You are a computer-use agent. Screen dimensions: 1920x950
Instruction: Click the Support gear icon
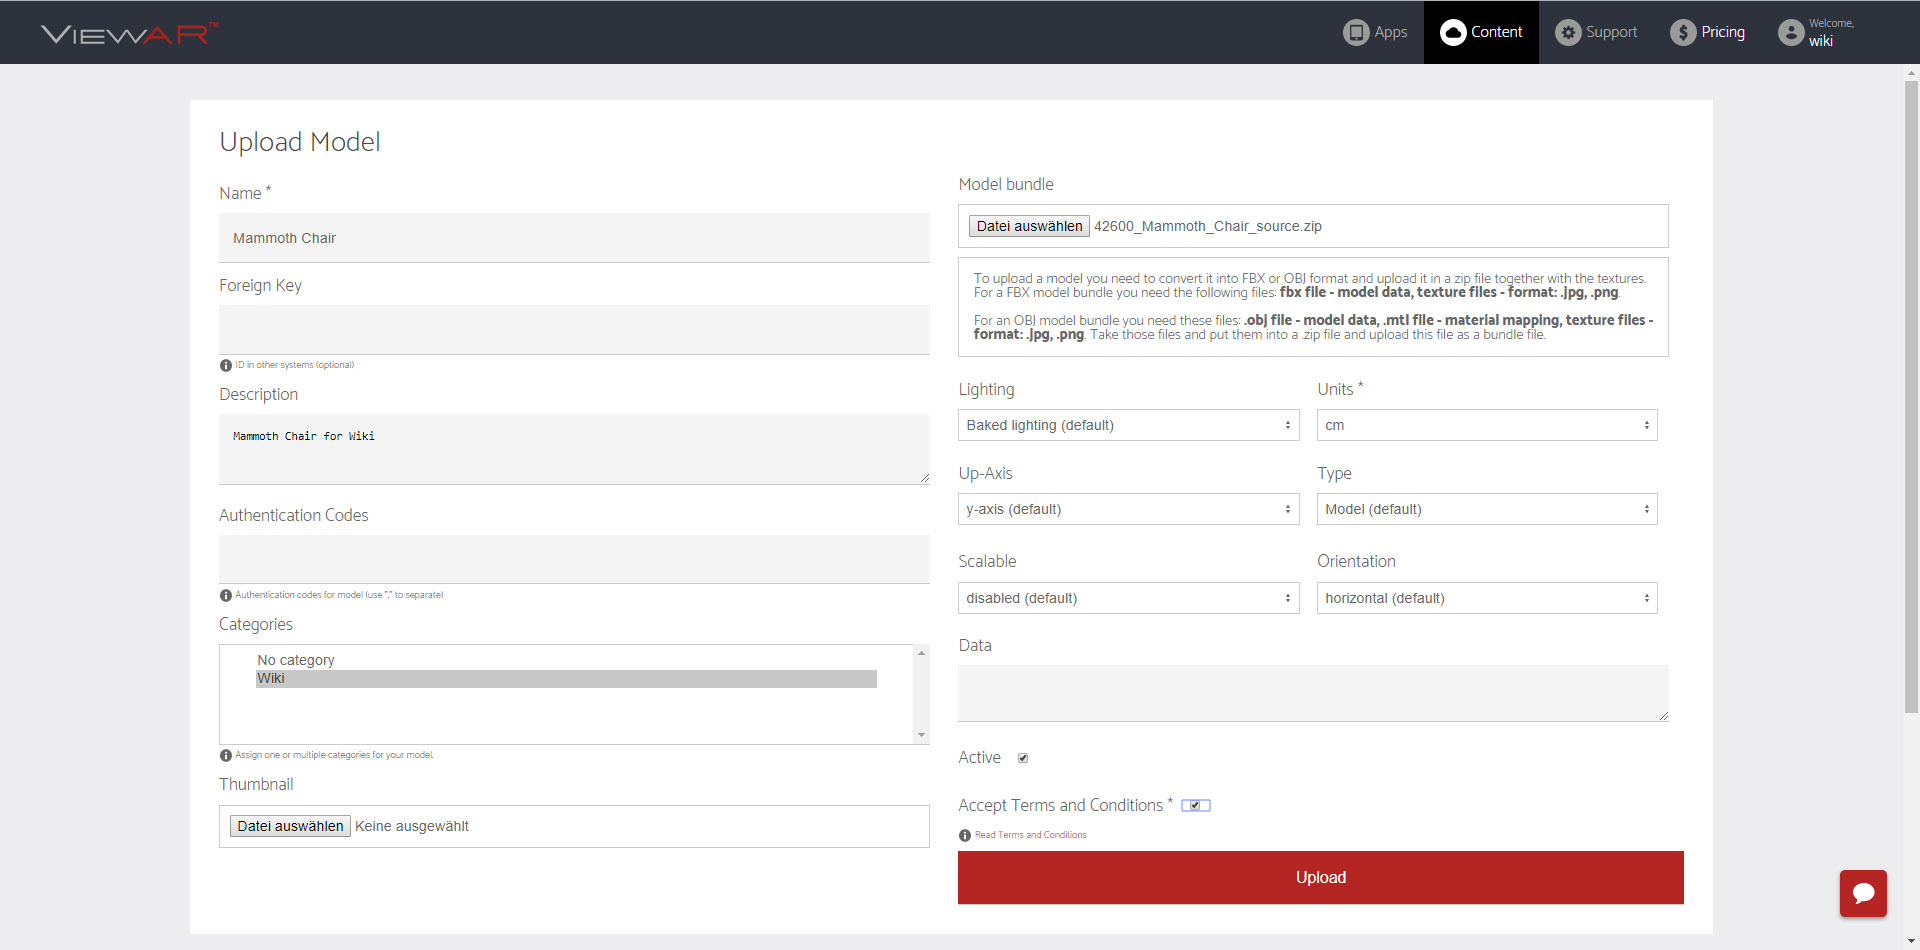[1567, 32]
